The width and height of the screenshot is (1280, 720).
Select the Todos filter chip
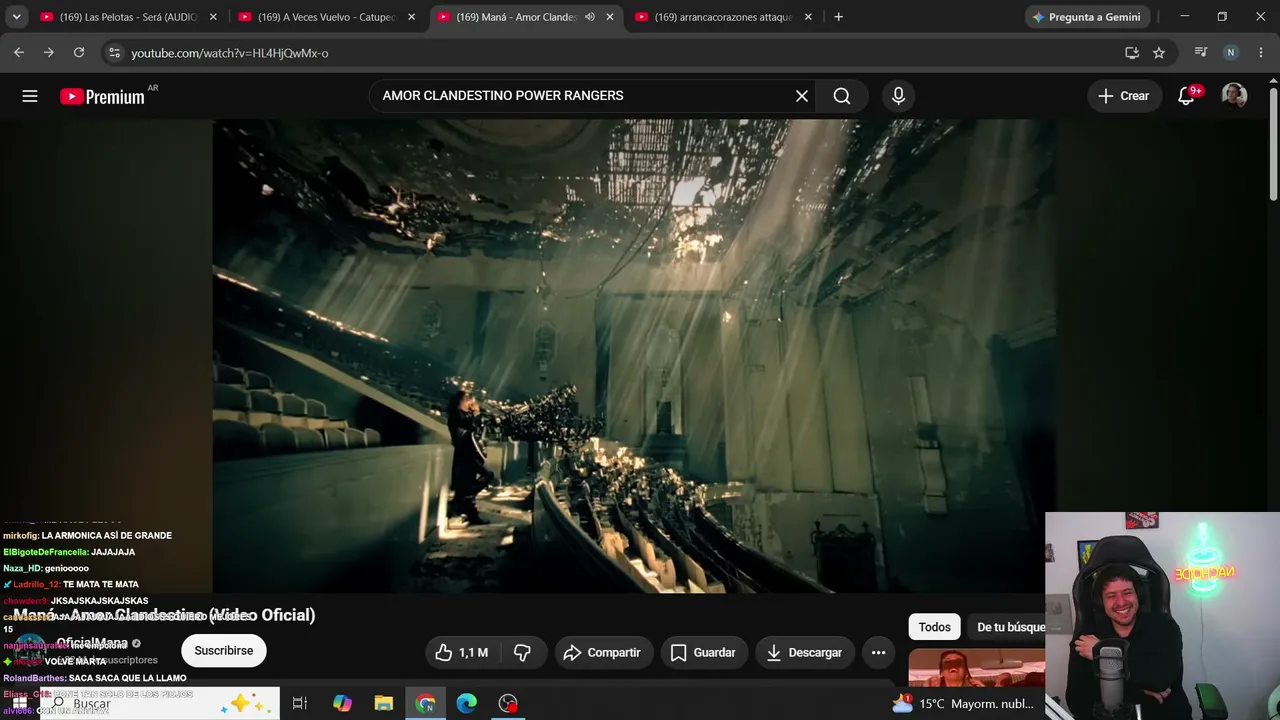point(935,627)
